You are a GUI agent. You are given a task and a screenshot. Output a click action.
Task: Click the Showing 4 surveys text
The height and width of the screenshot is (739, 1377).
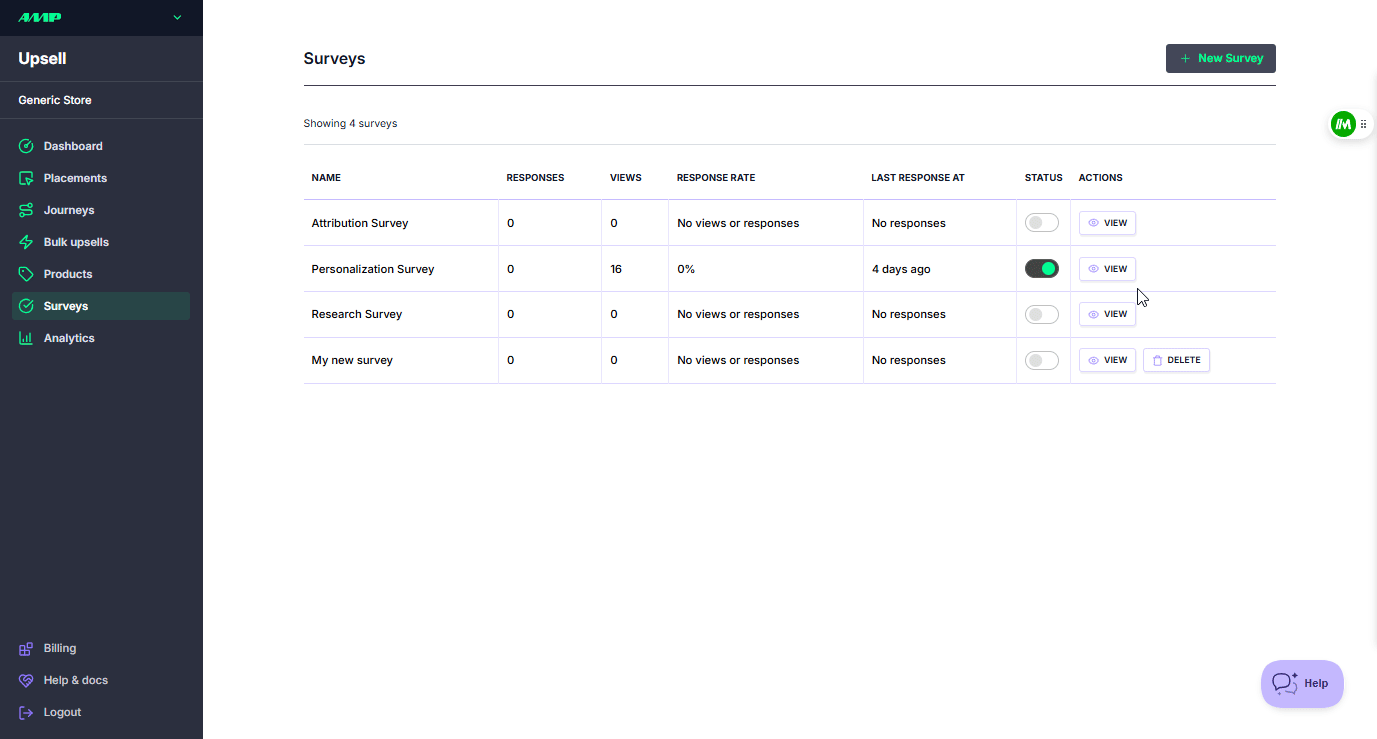tap(350, 124)
